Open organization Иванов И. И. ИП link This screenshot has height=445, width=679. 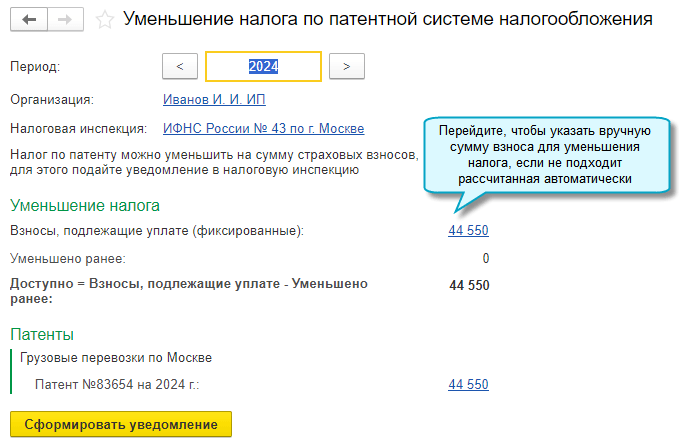click(x=213, y=99)
